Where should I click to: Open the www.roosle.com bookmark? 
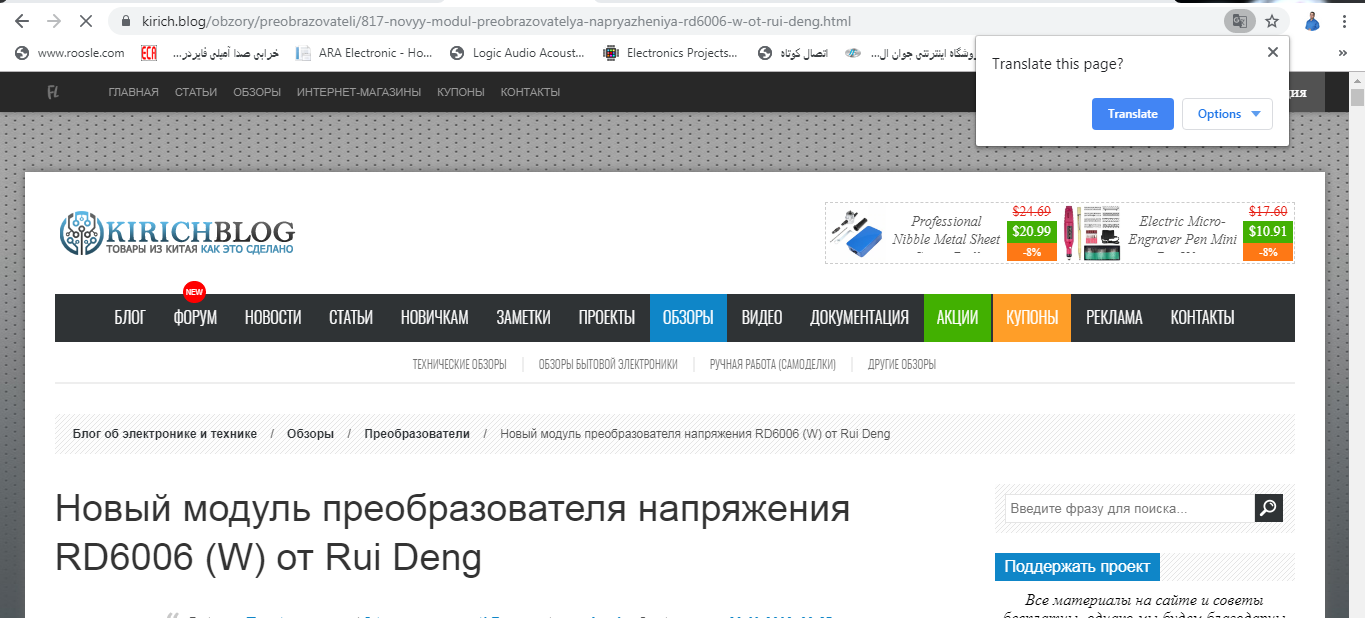click(x=71, y=53)
